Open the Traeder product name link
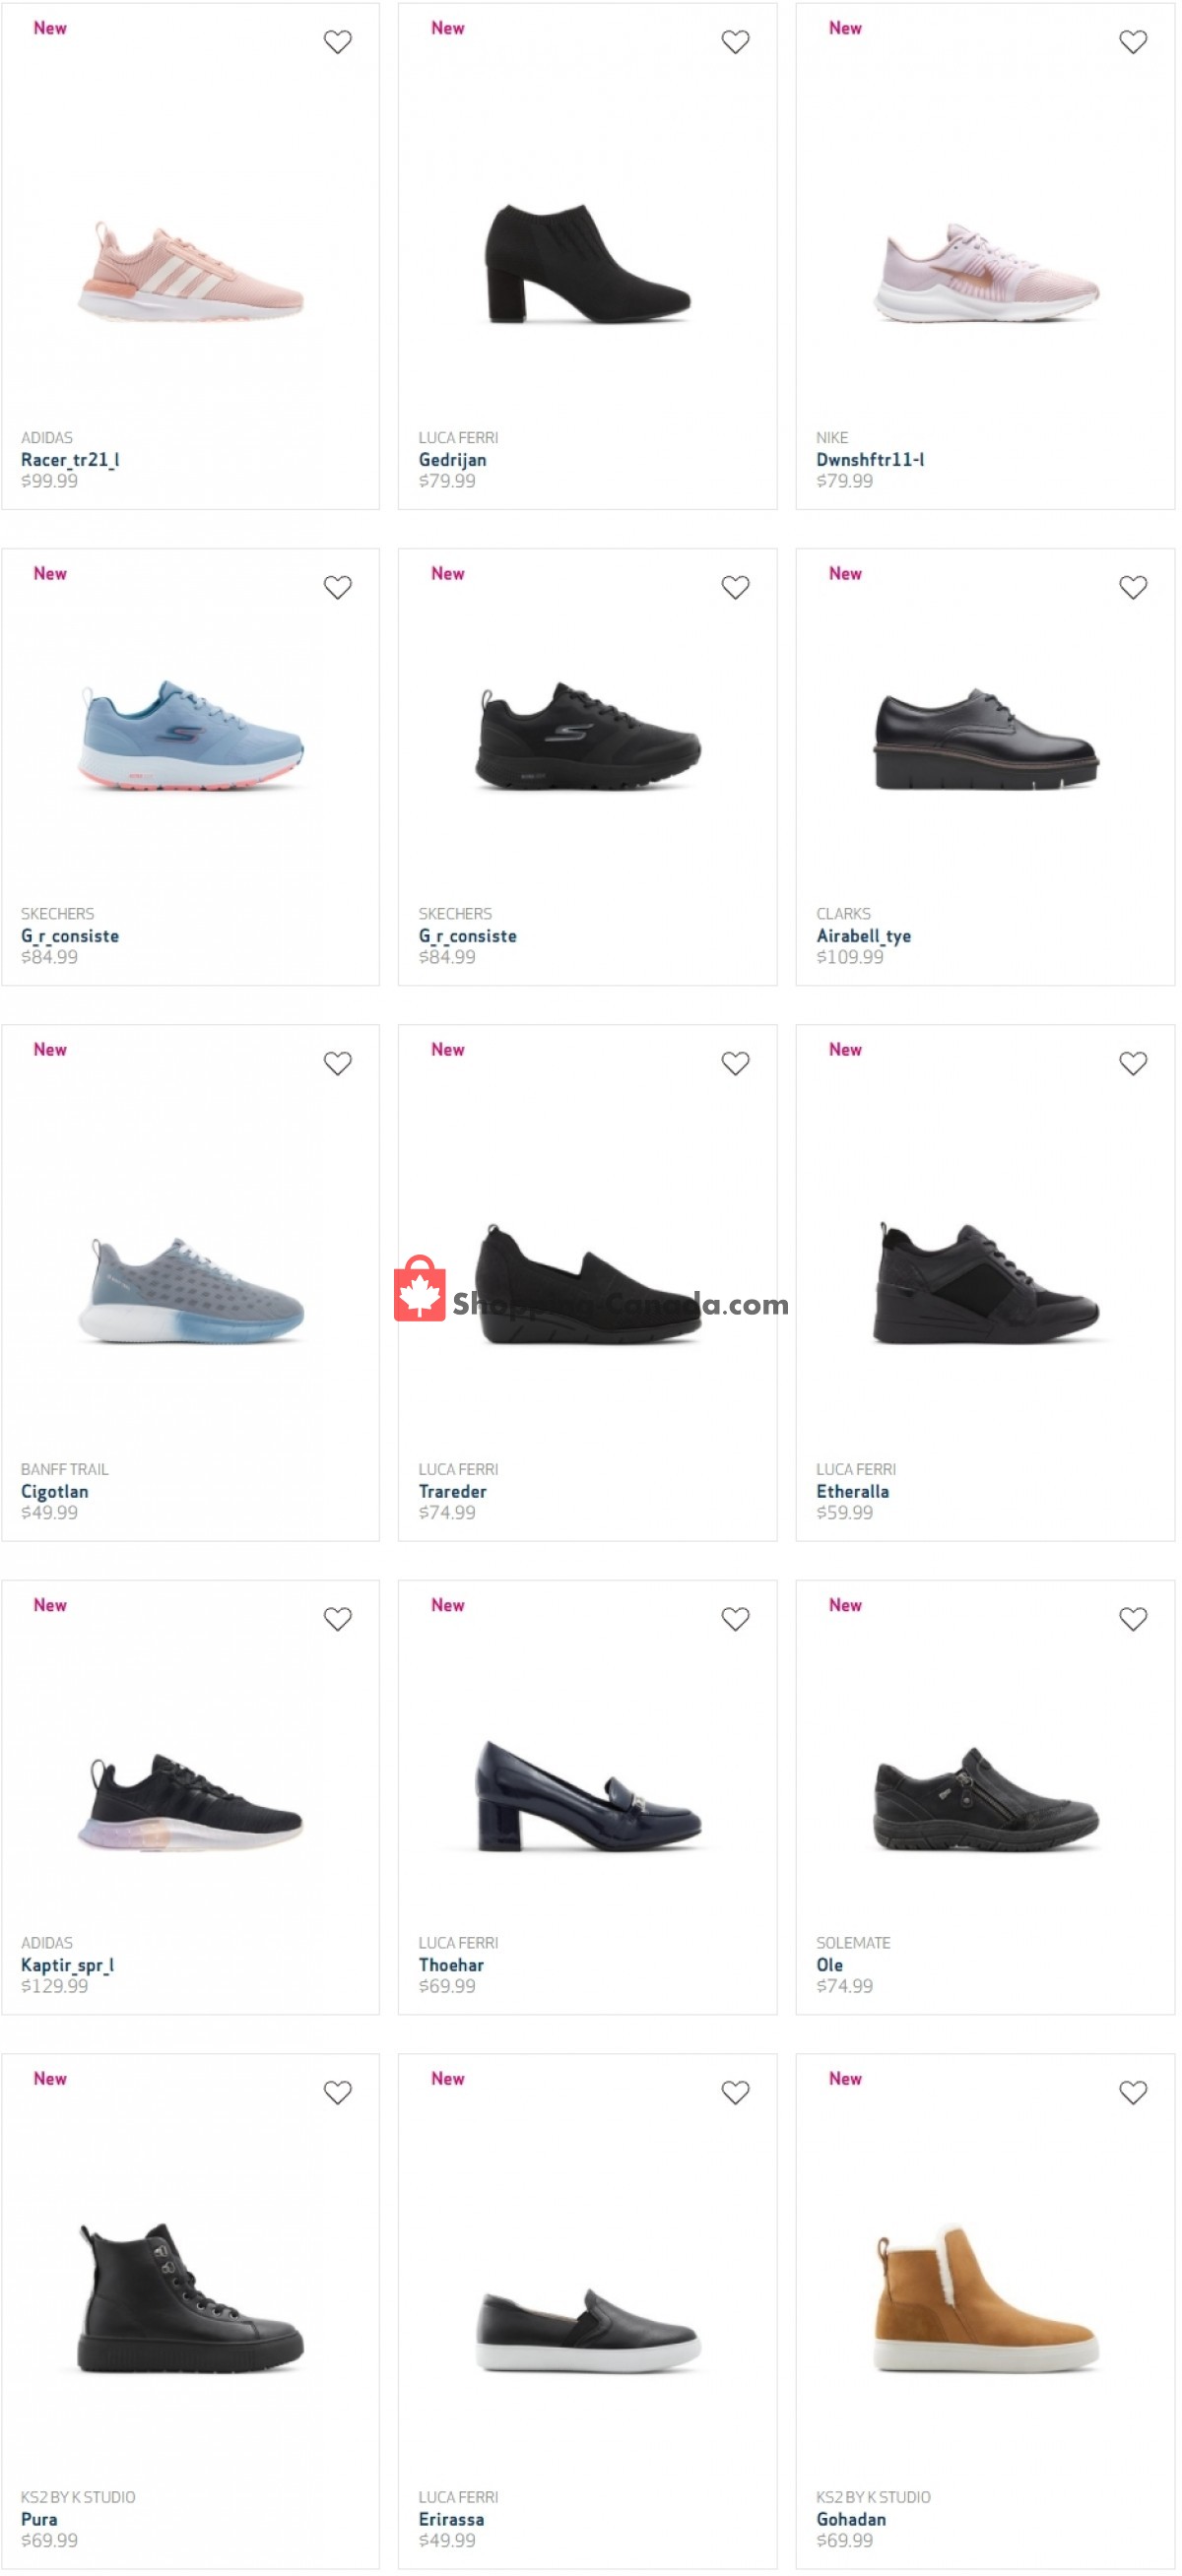 click(453, 1492)
